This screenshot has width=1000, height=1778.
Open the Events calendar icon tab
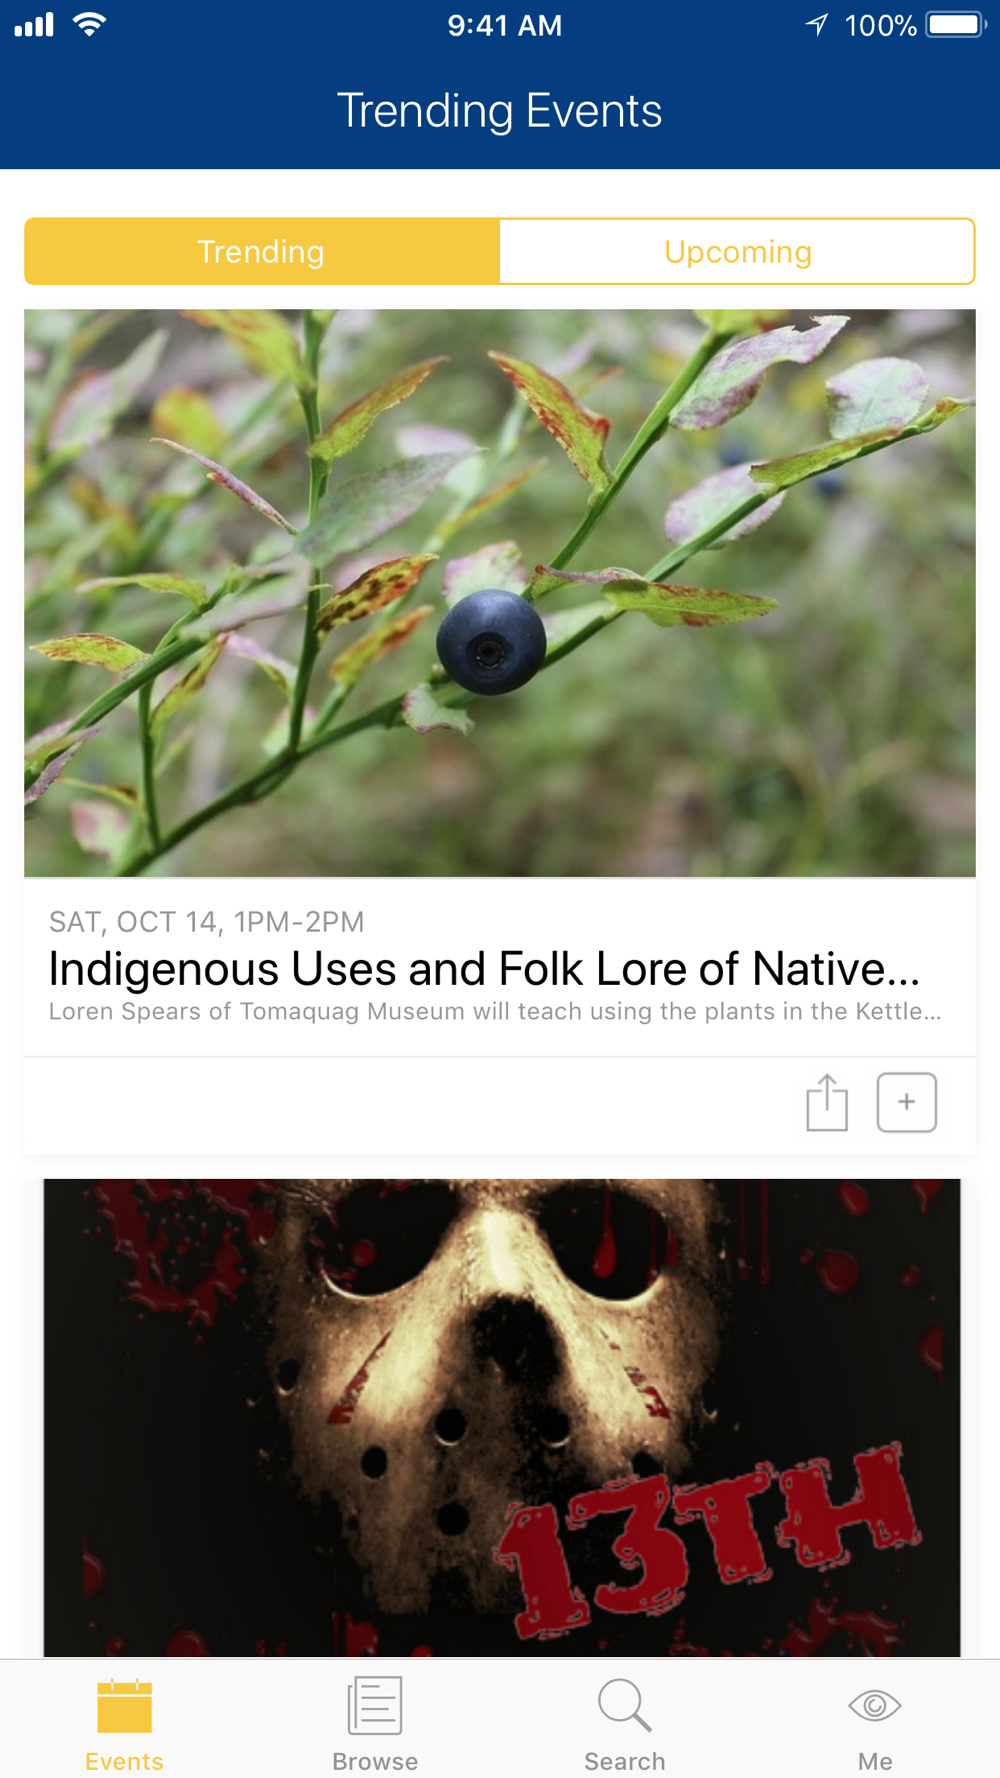[x=124, y=1706]
